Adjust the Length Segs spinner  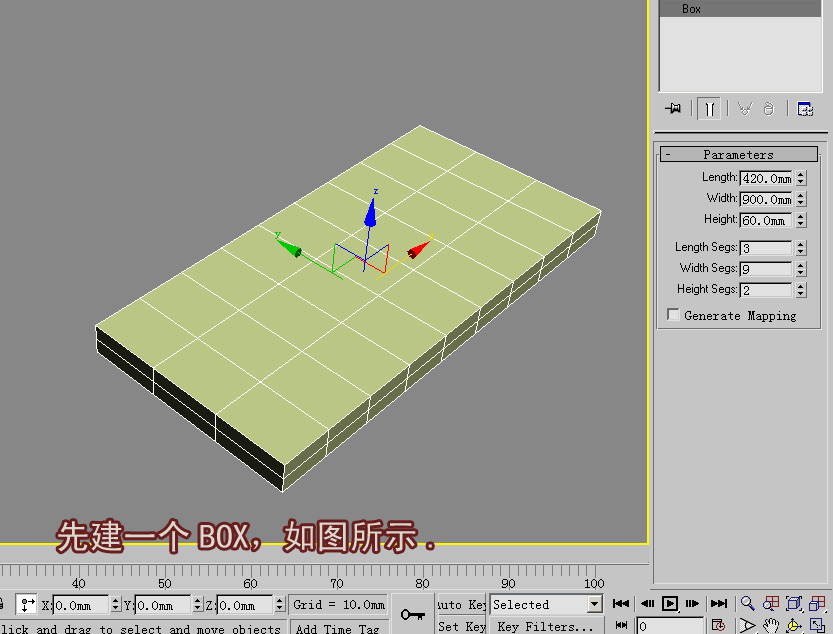click(801, 248)
